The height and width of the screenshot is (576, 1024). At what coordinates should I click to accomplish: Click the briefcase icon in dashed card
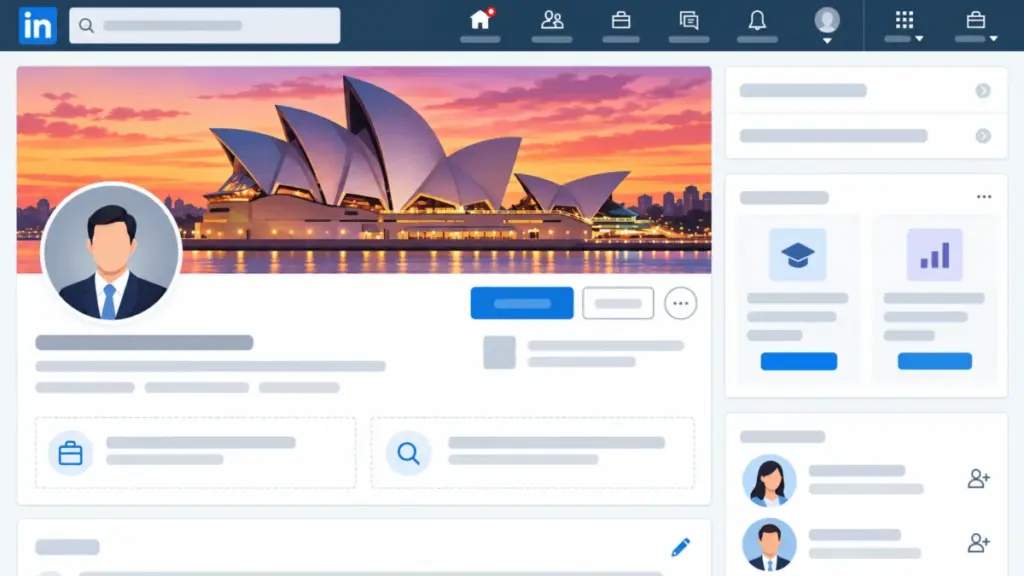pos(71,453)
